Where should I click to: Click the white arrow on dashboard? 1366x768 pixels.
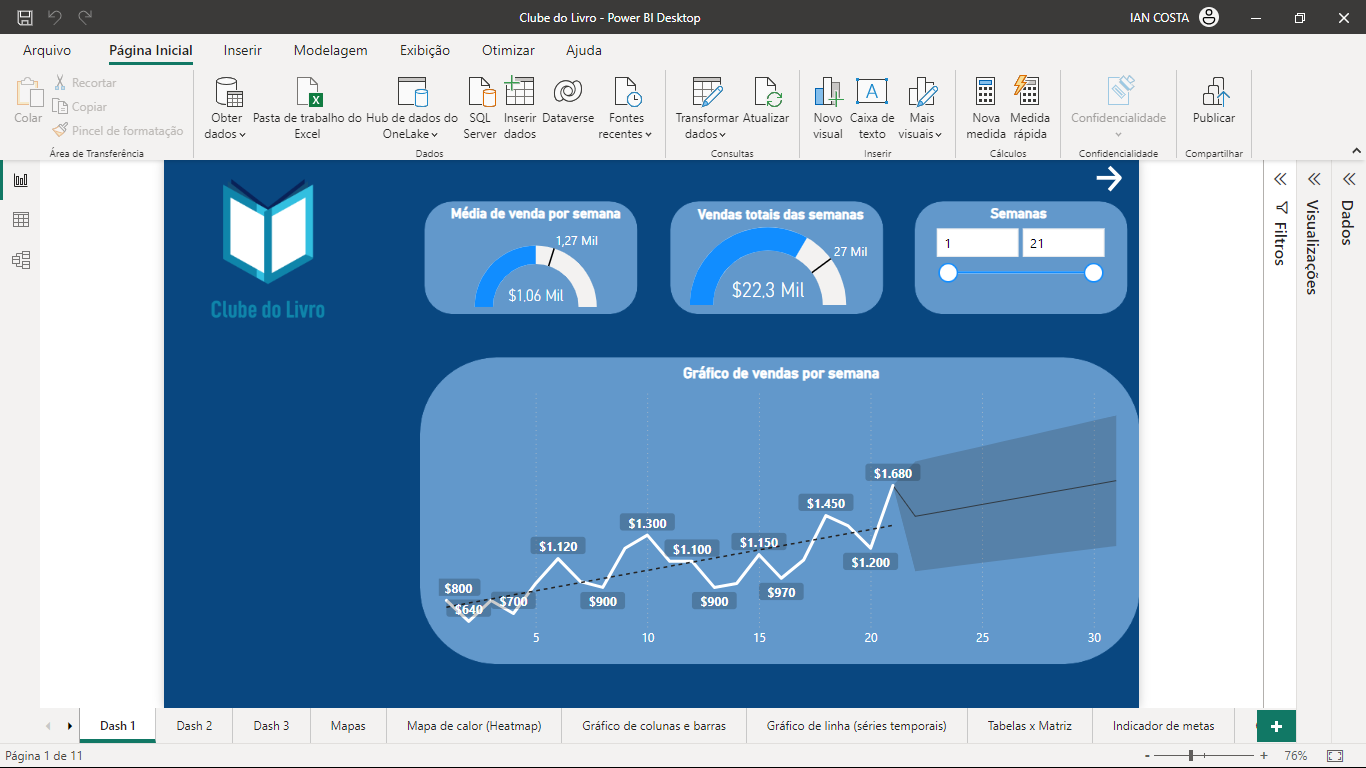point(1109,179)
